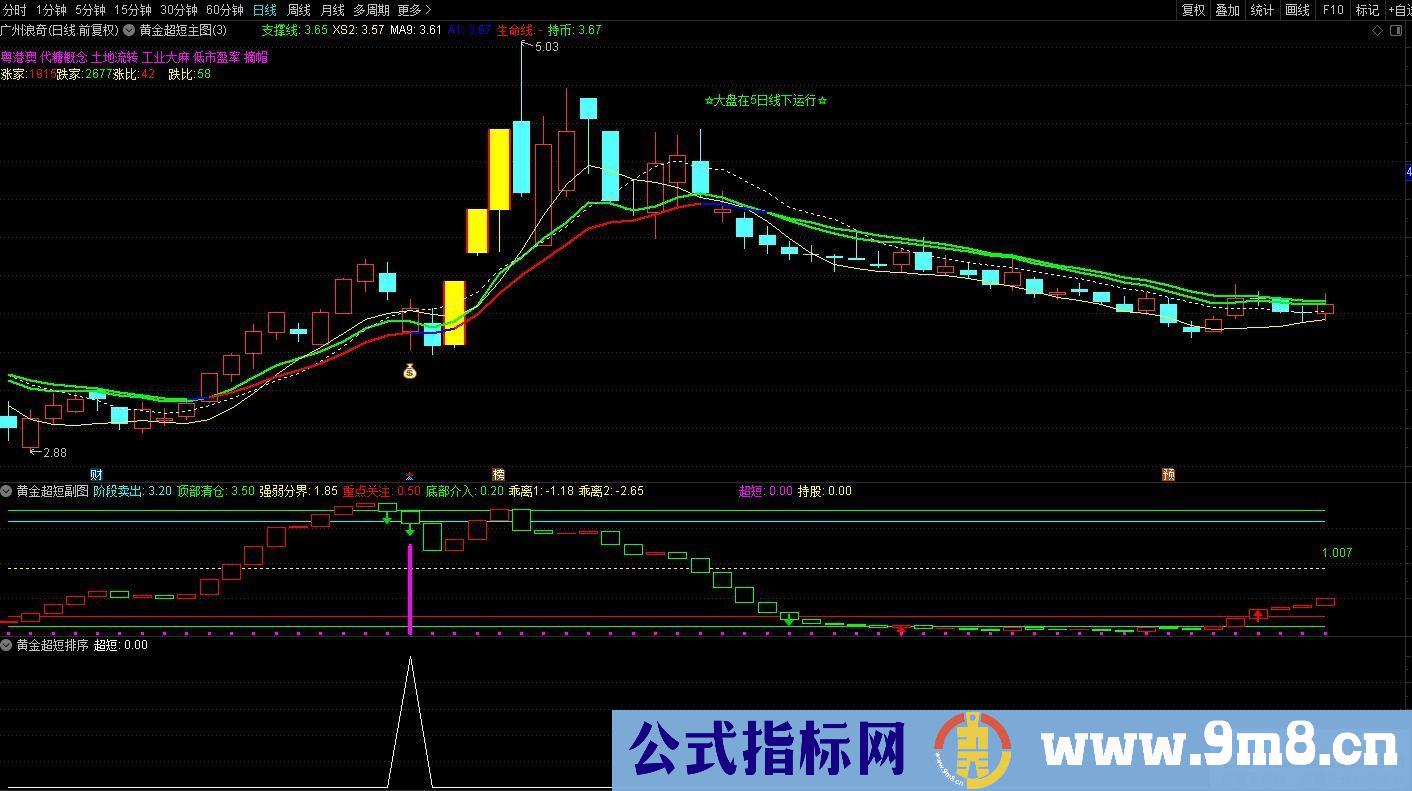
Task: Click the money bag marker under the candles
Action: pos(409,371)
